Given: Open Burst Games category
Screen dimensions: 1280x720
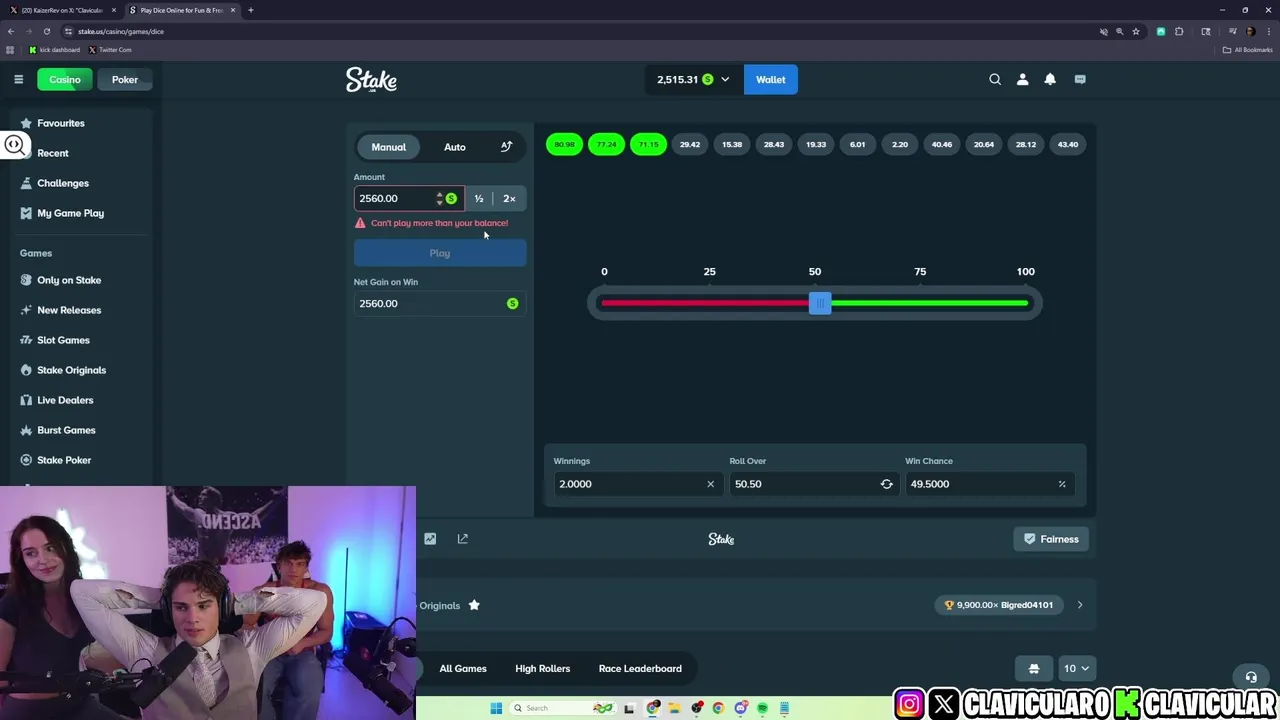Looking at the screenshot, I should pyautogui.click(x=80, y=430).
